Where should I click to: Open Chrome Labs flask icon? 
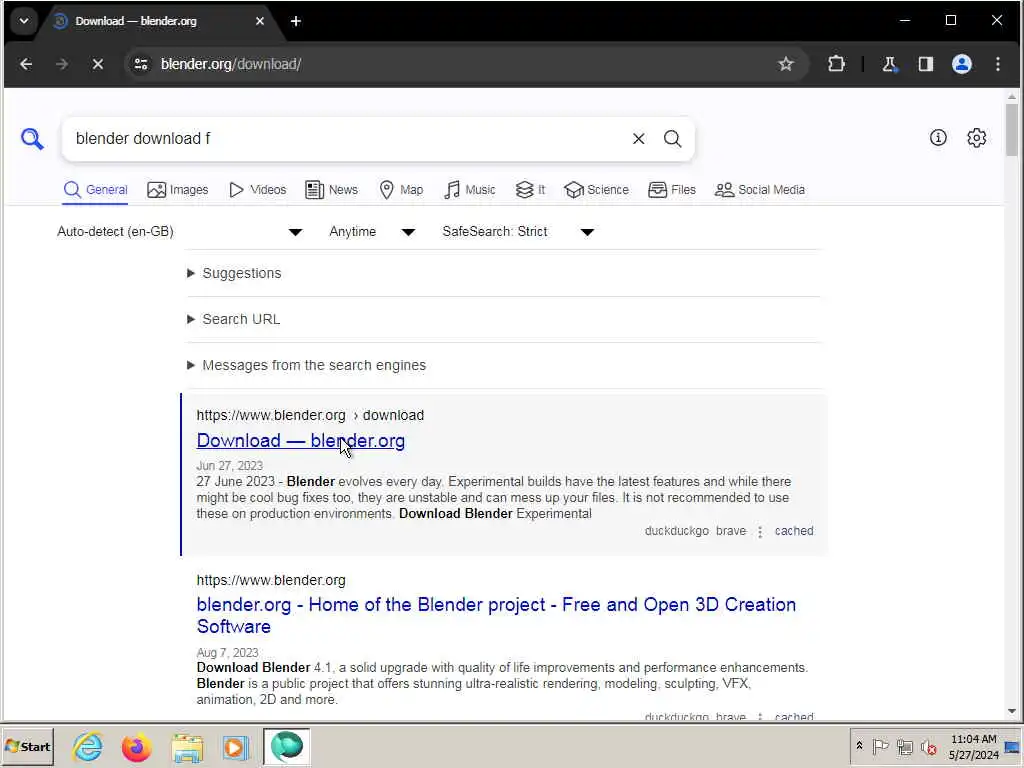(x=889, y=64)
